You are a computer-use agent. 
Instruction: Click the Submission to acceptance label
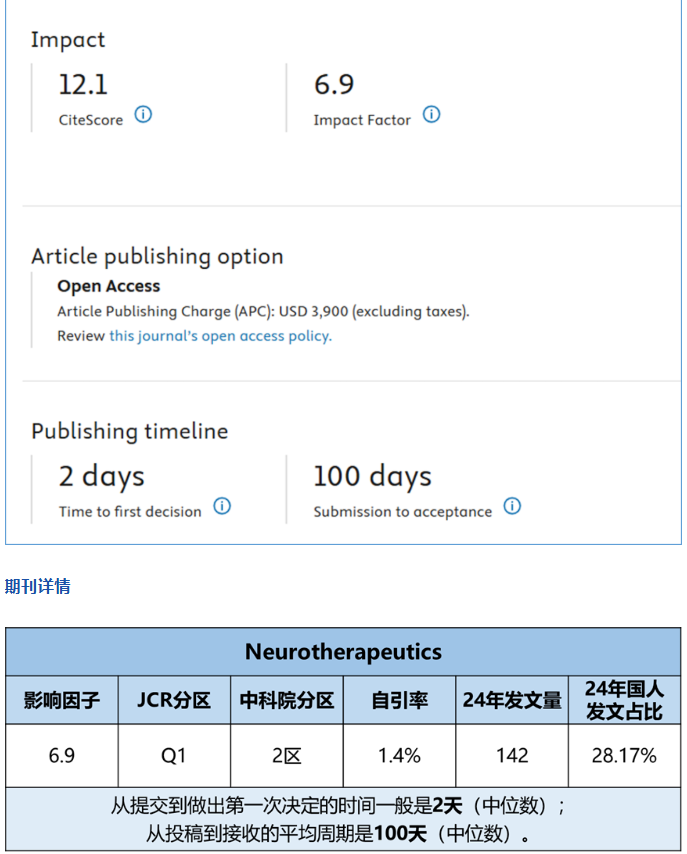[403, 511]
